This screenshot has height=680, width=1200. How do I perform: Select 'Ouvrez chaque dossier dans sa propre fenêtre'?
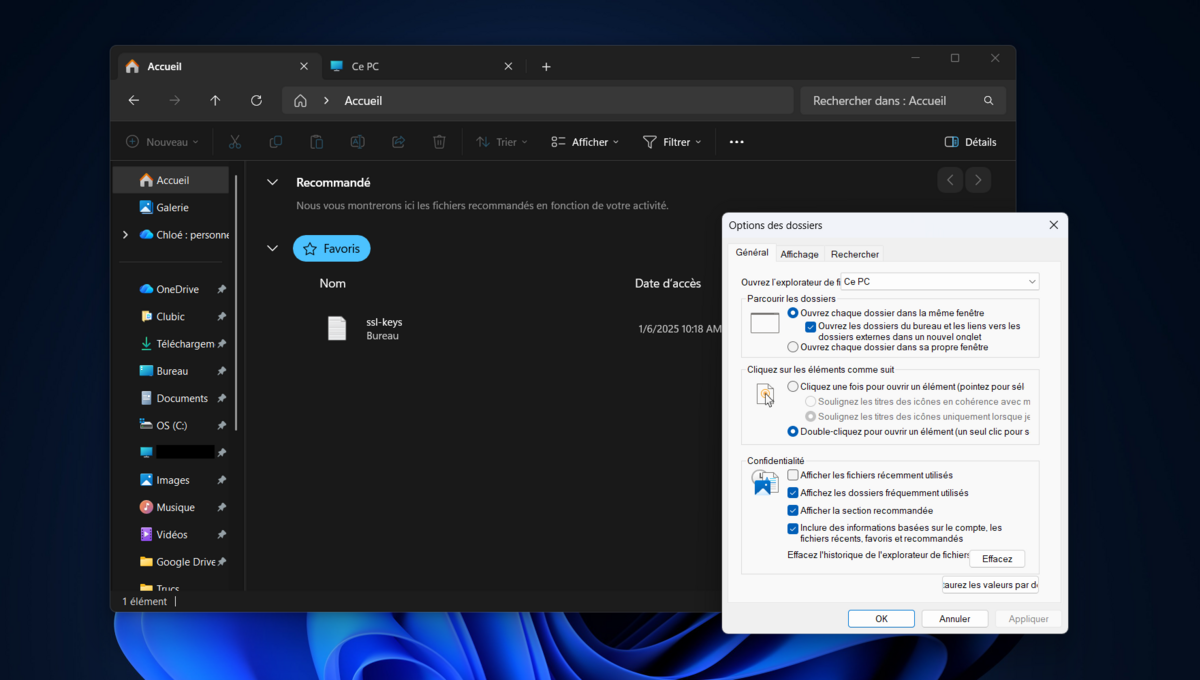[x=793, y=347]
